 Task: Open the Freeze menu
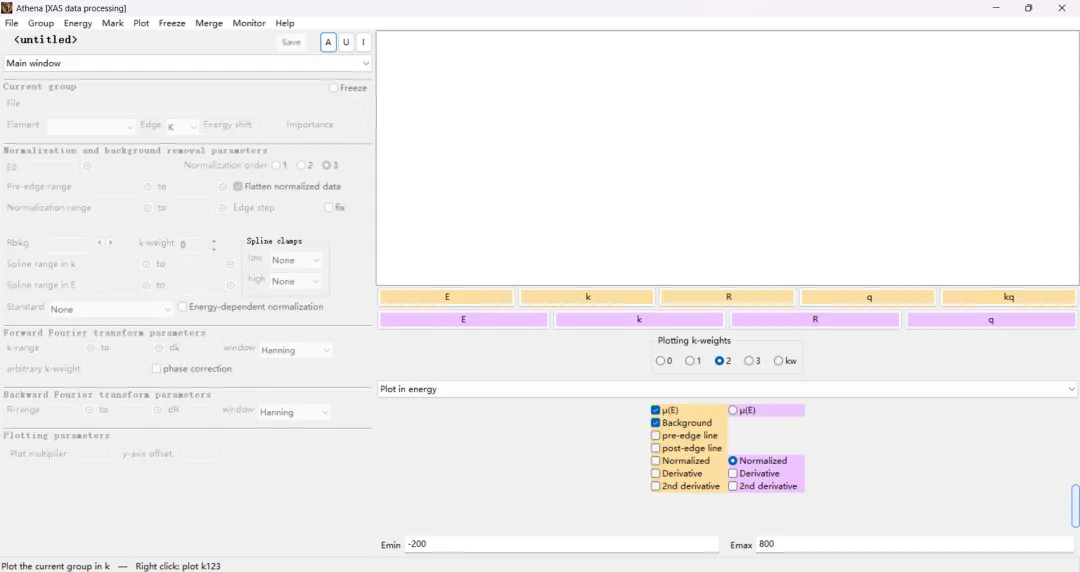coord(172,23)
